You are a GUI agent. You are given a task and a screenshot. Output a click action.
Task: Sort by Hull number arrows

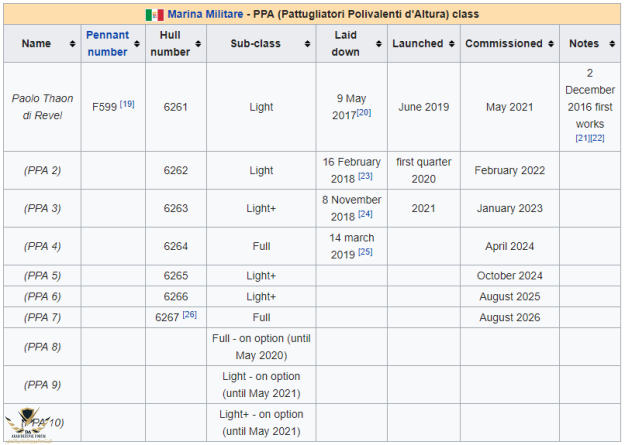(198, 43)
